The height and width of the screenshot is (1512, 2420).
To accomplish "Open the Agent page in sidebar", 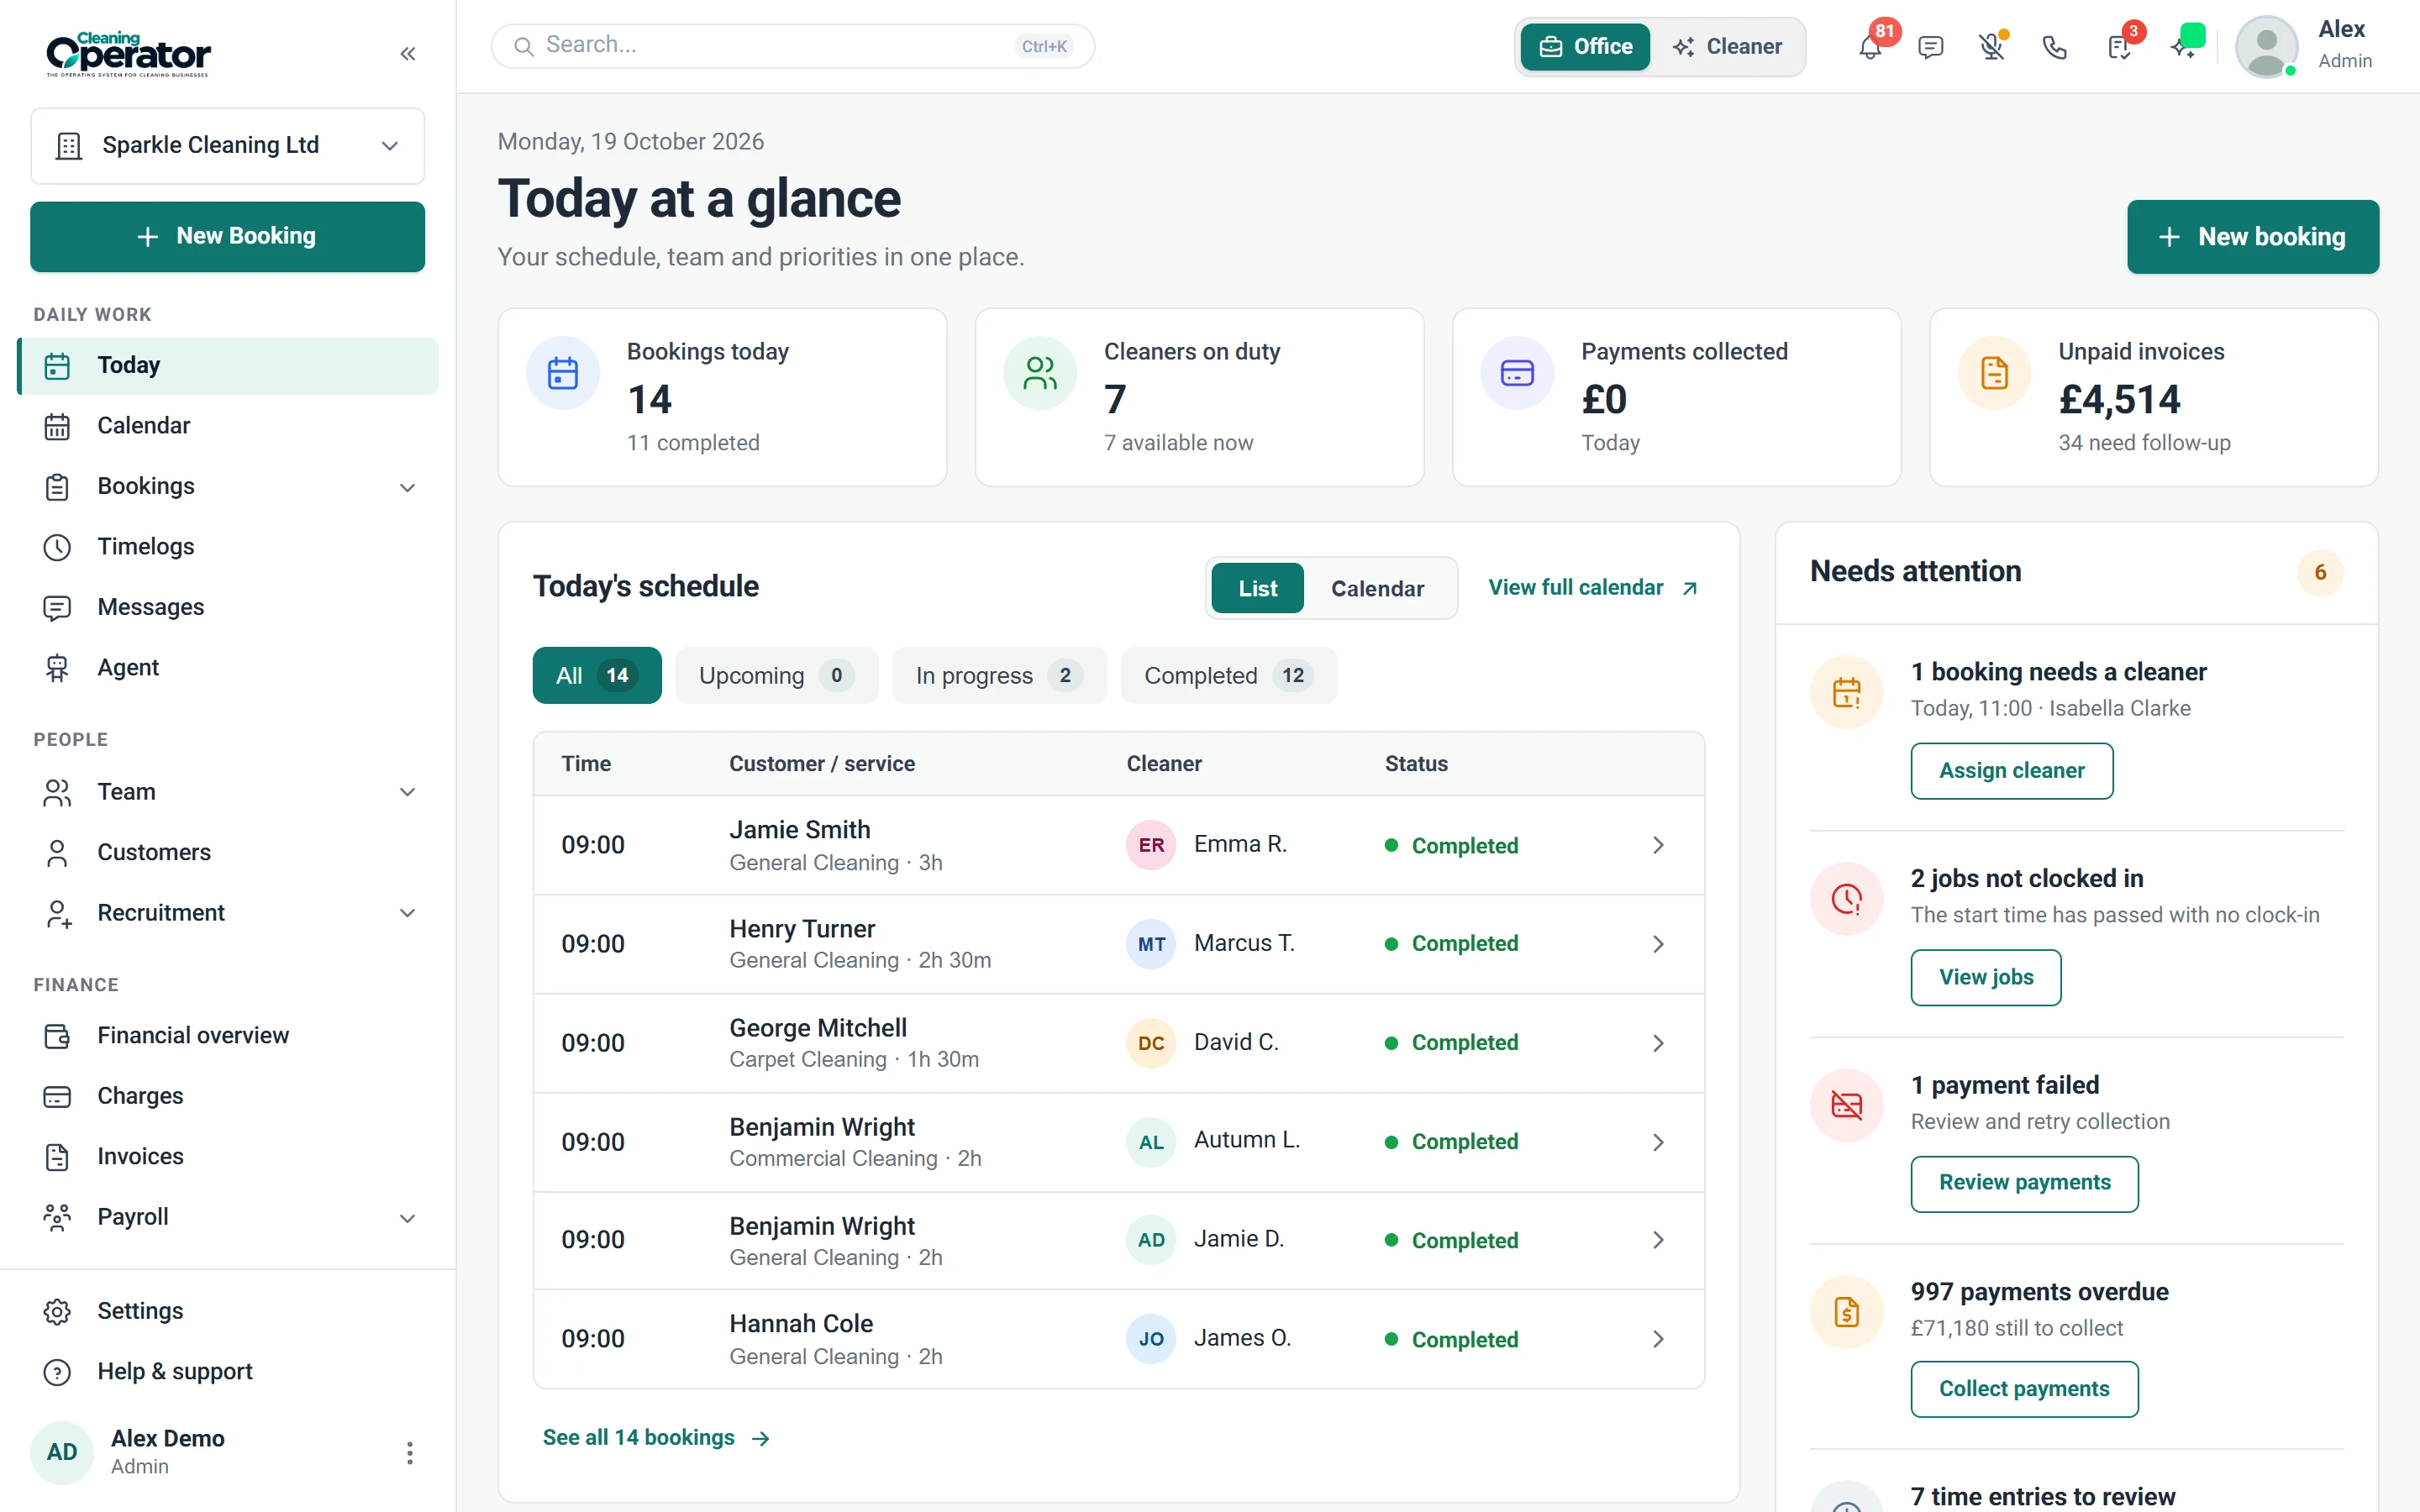I will 228,668.
